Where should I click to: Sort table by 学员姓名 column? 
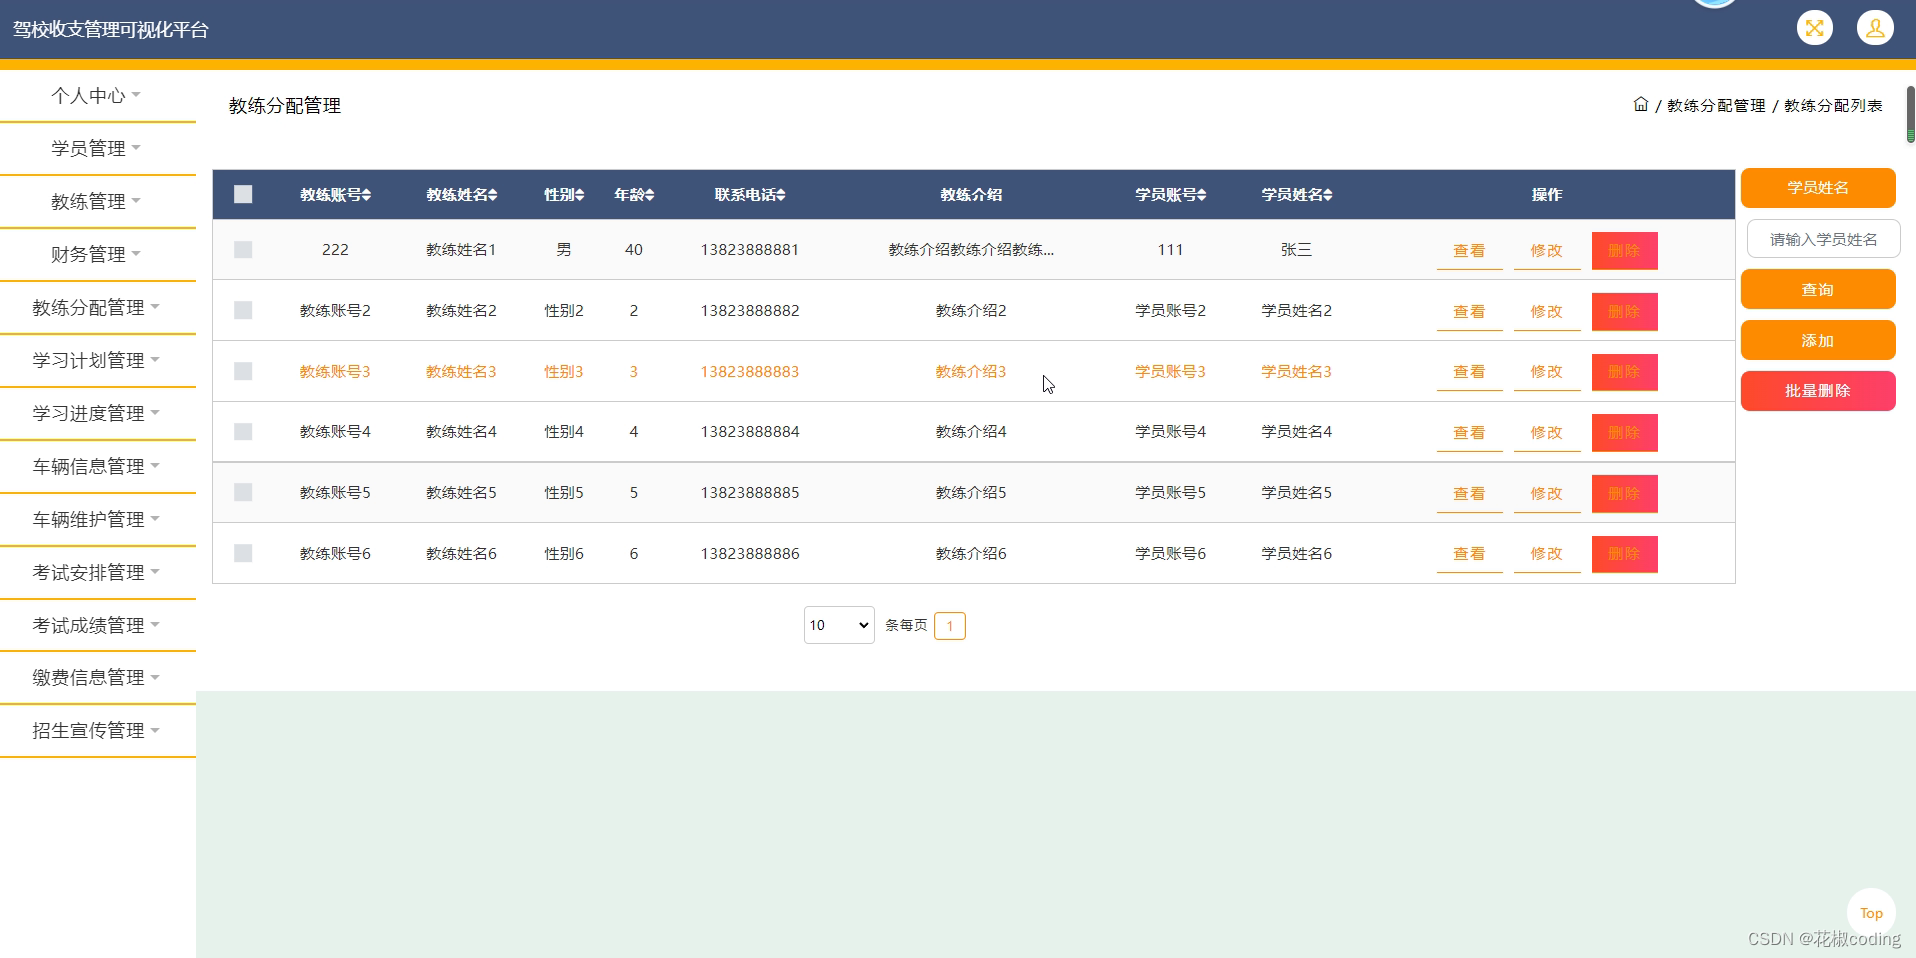[1297, 195]
